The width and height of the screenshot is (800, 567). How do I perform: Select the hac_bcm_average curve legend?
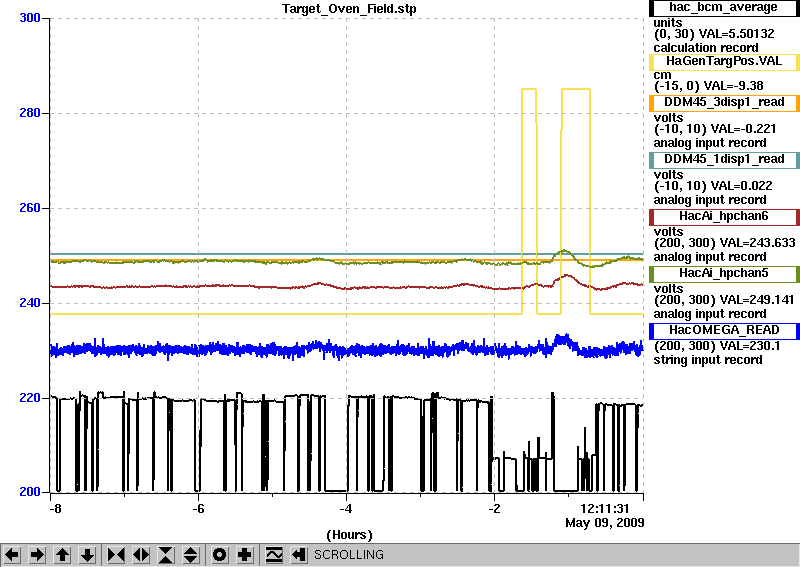point(723,8)
